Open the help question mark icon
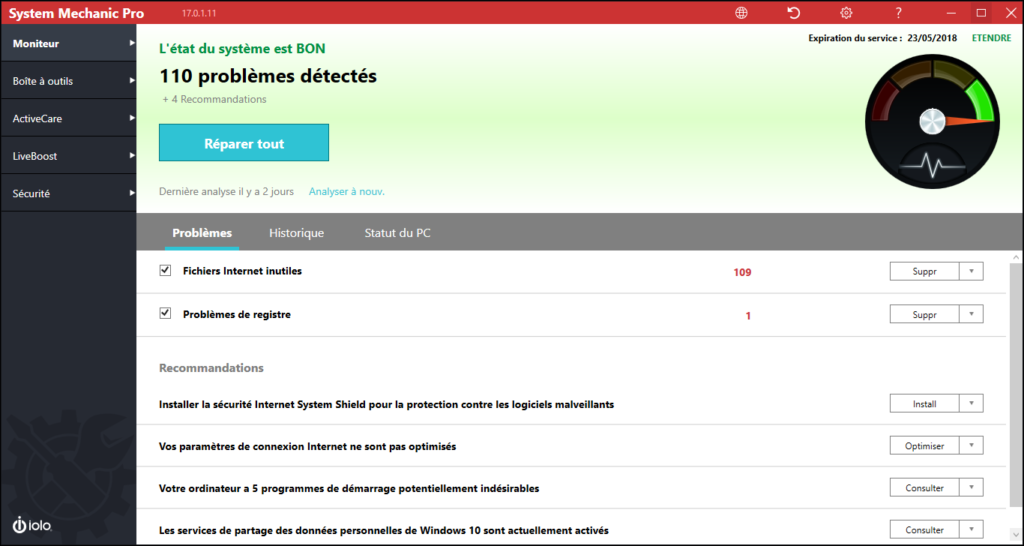Image resolution: width=1024 pixels, height=546 pixels. tap(899, 12)
